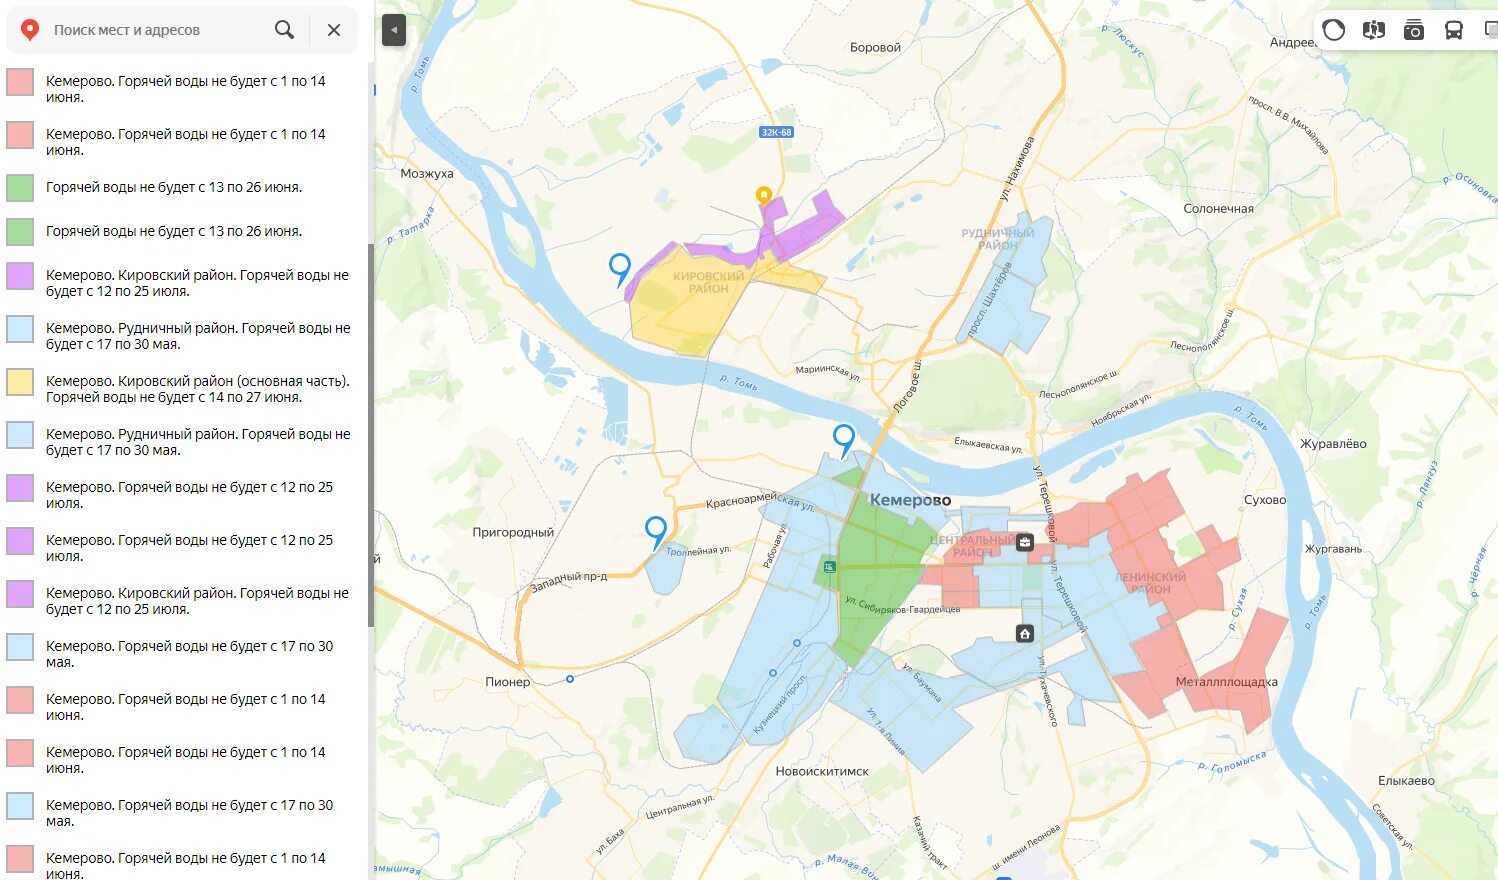Click 'Журавлёво' place label
This screenshot has width=1498, height=880.
point(1333,444)
